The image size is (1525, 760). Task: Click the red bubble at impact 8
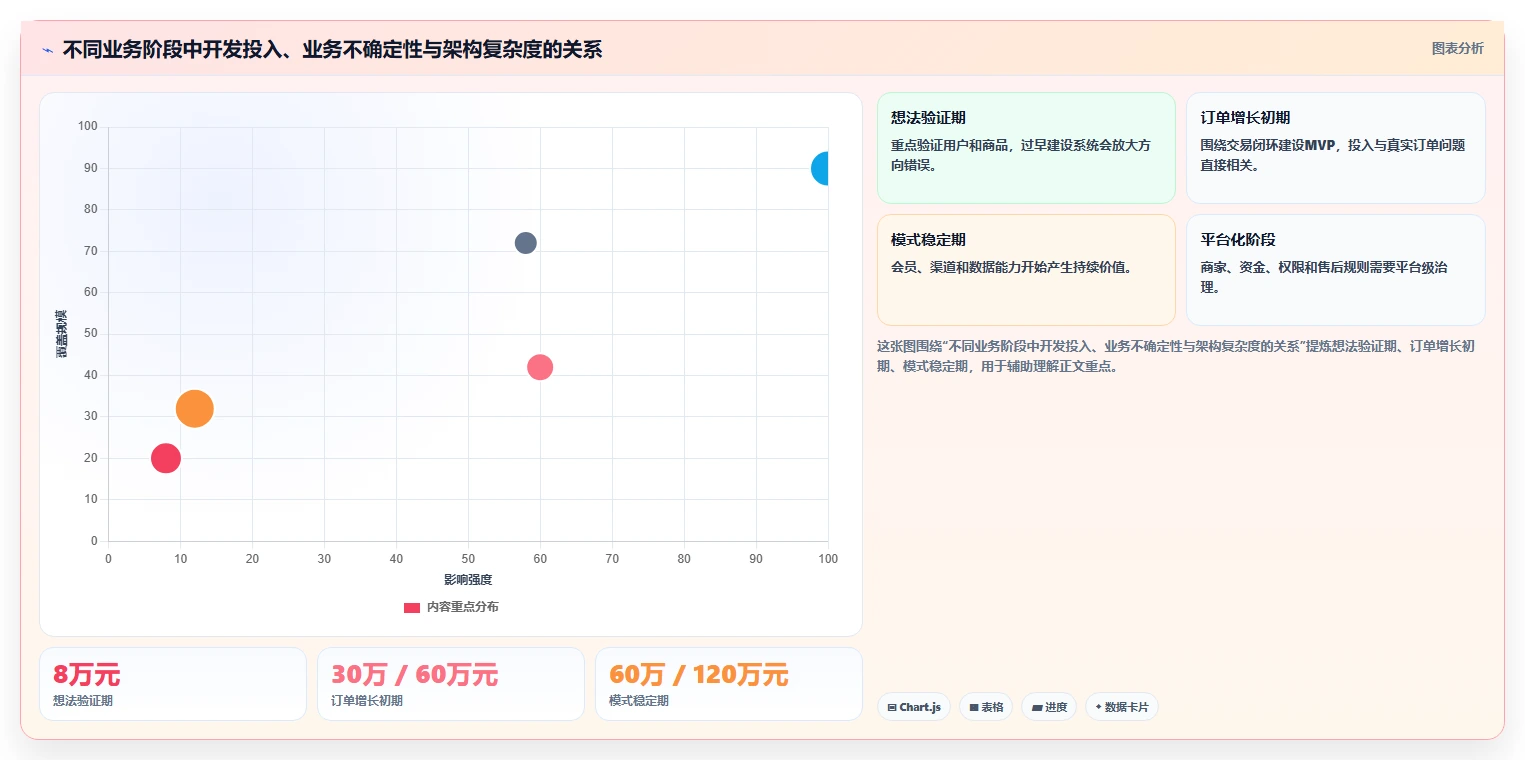point(166,458)
